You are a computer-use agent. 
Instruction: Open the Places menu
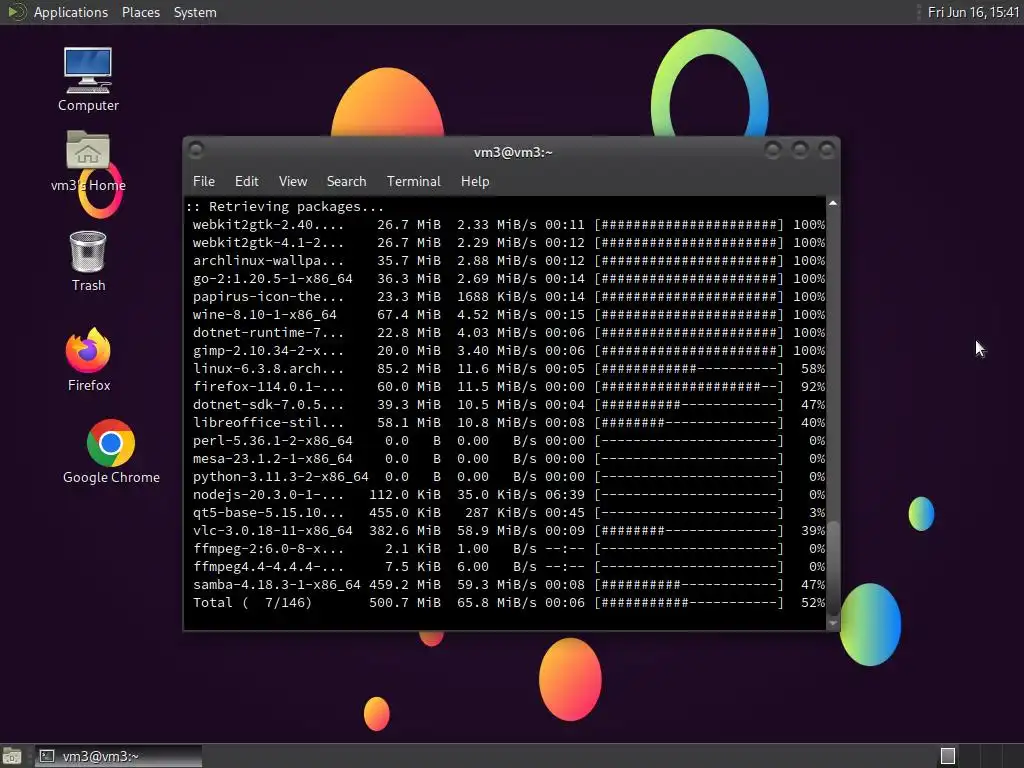140,12
